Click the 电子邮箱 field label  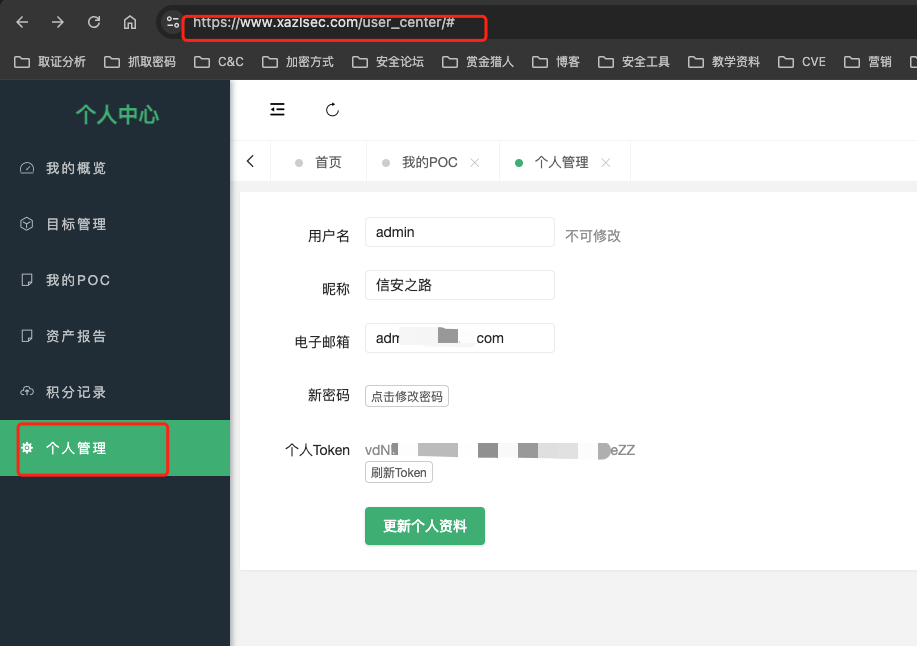tap(322, 342)
